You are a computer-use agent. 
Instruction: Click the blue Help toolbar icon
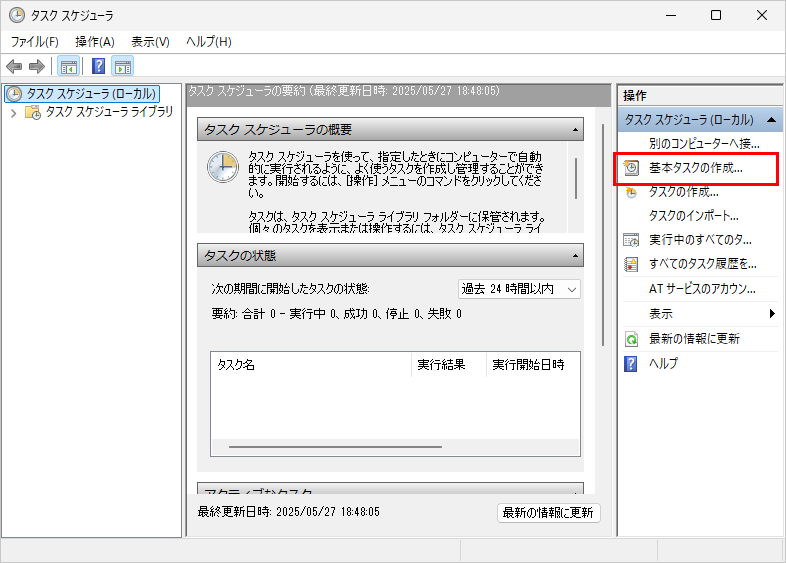pos(98,67)
